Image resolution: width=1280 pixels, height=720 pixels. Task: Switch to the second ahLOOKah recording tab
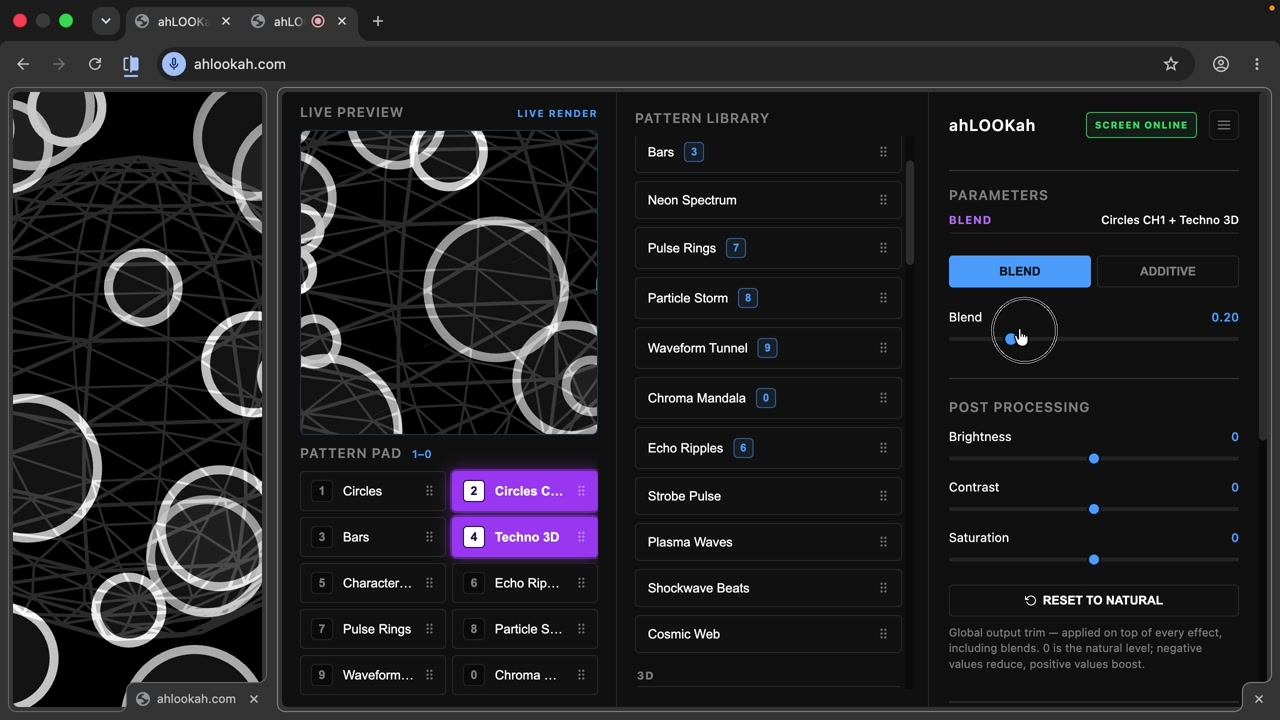(x=298, y=21)
